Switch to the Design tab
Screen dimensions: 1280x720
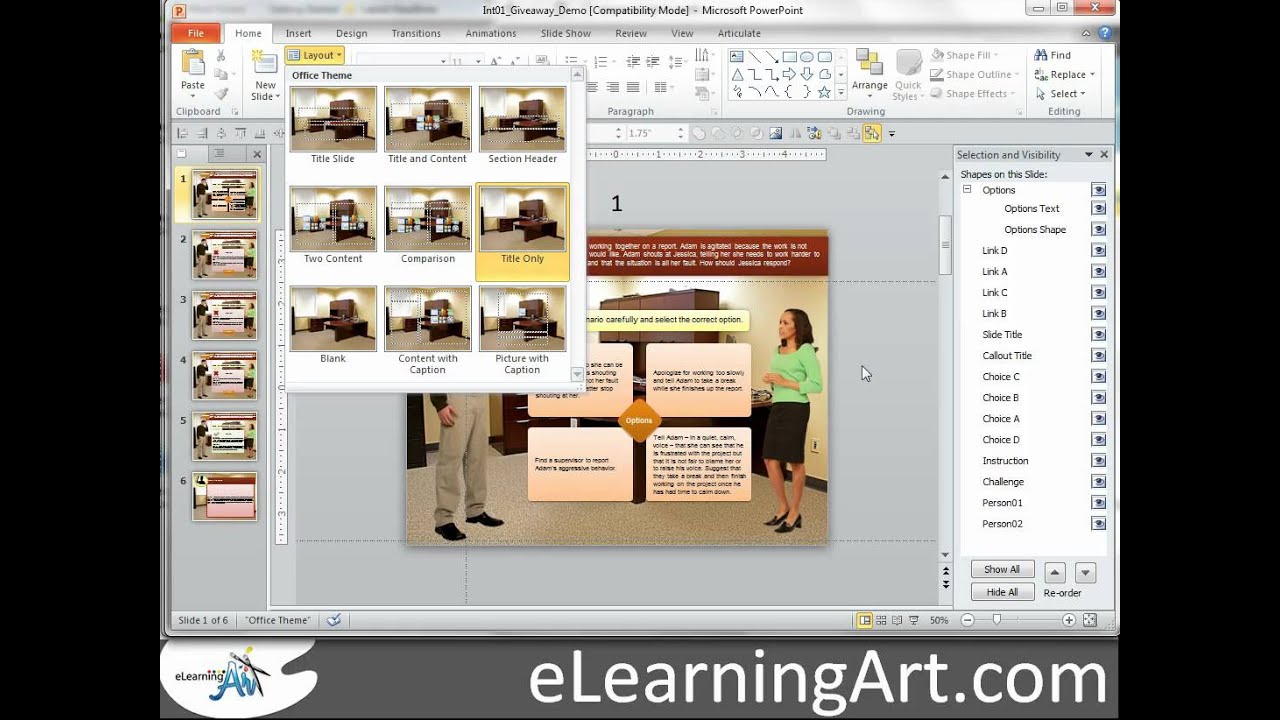[351, 33]
